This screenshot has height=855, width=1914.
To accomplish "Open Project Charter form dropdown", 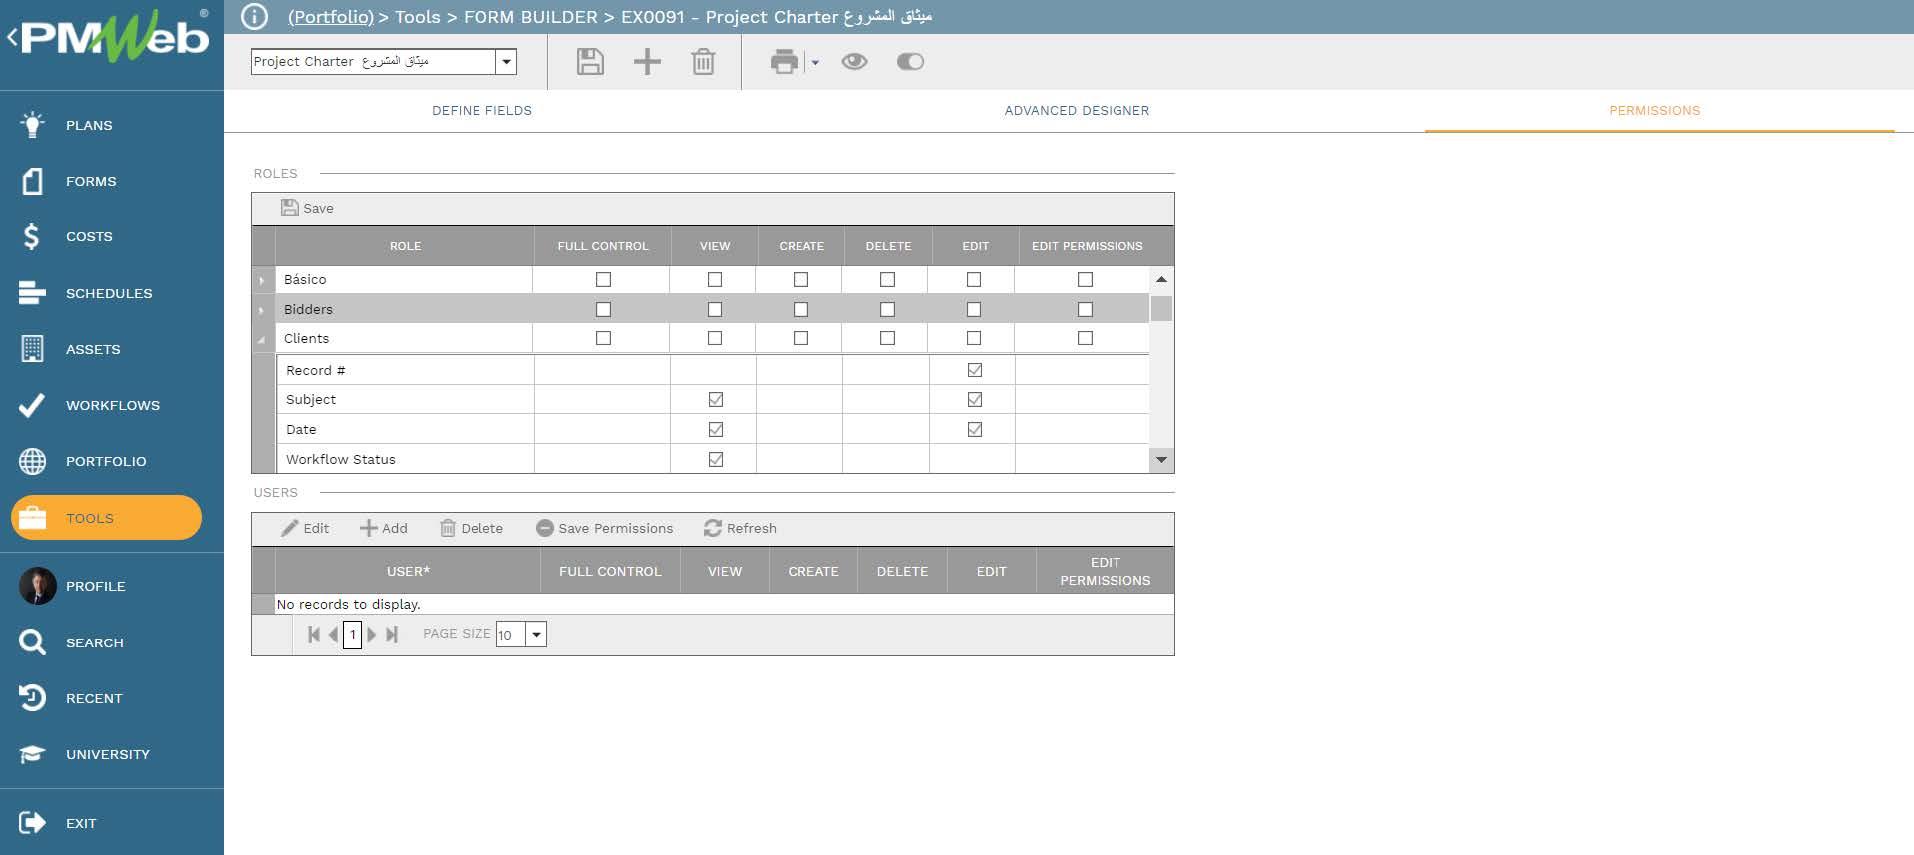I will coord(506,62).
